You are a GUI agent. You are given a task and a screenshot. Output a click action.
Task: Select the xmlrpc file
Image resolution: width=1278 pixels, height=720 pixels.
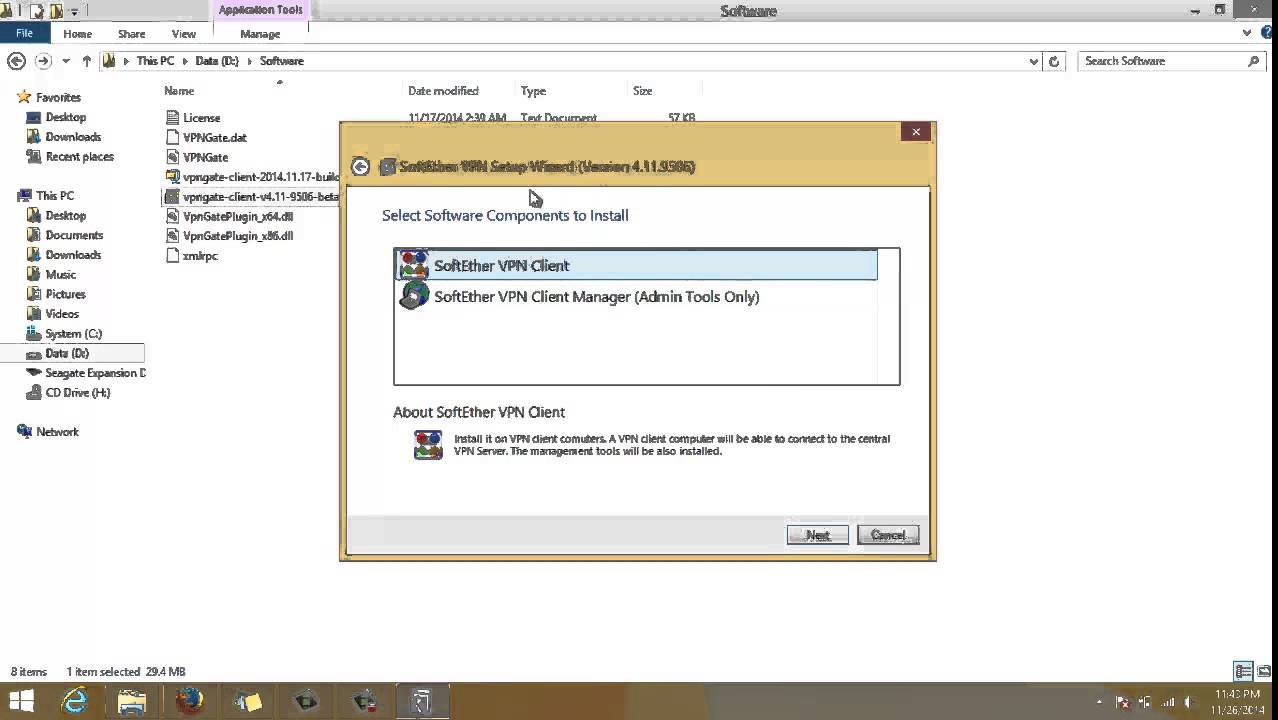click(x=200, y=256)
